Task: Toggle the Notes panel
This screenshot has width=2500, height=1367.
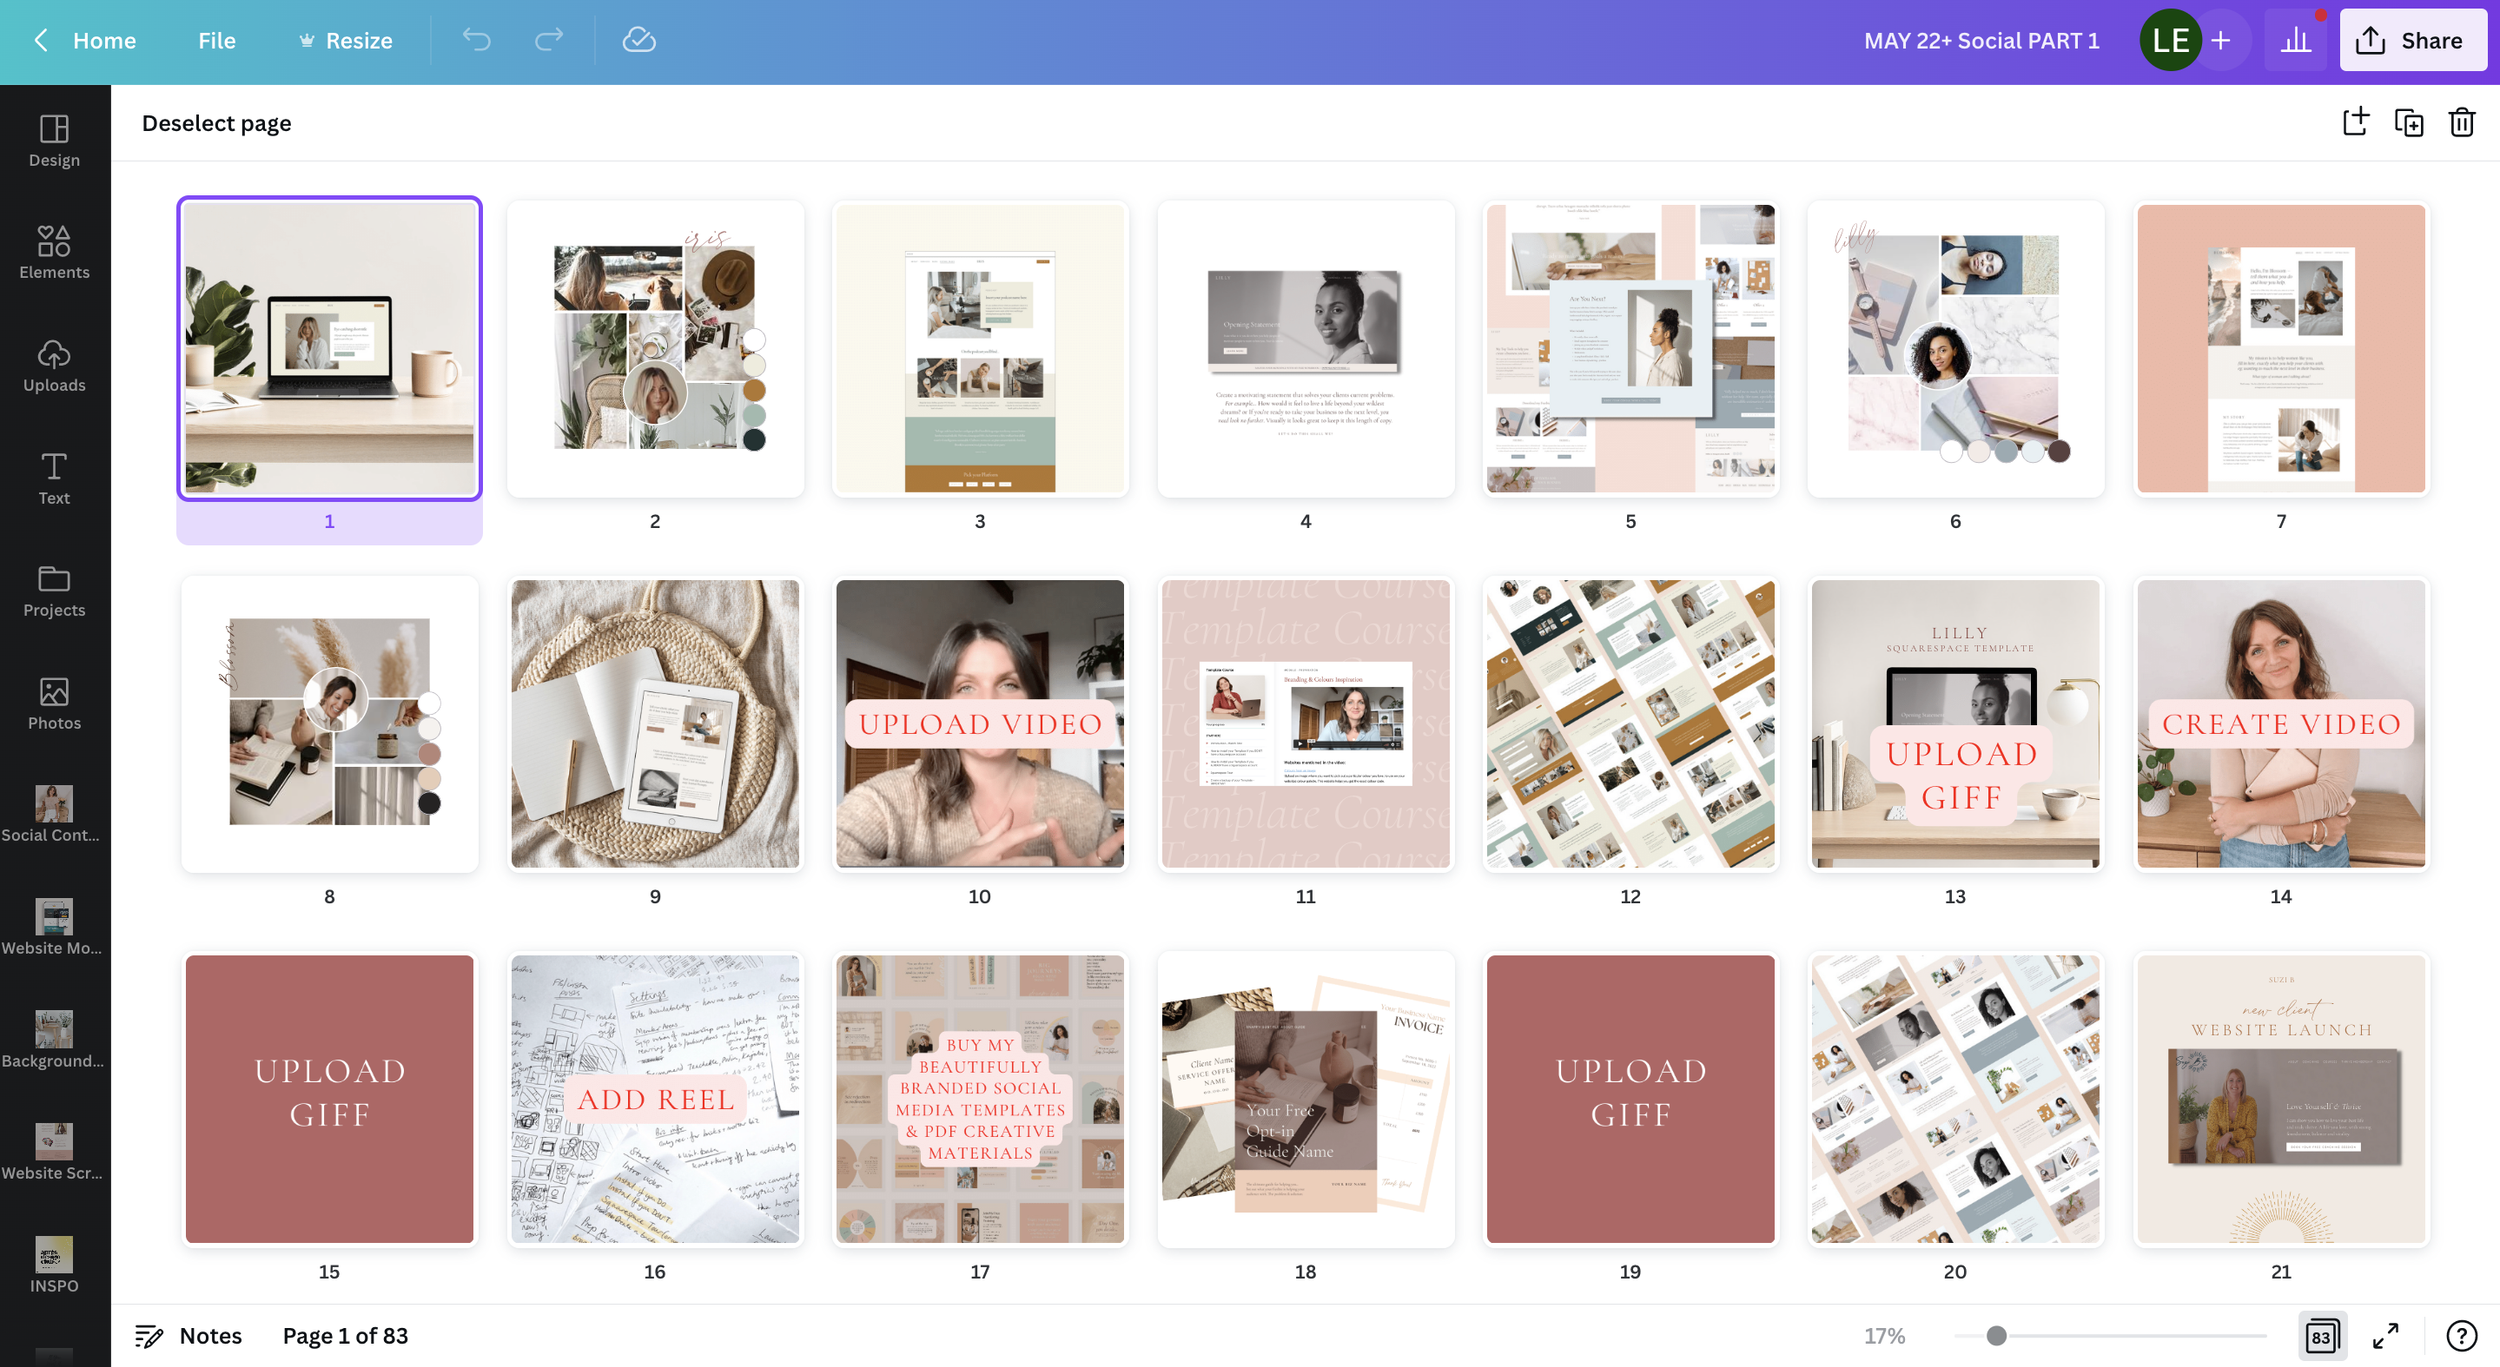Action: click(x=189, y=1336)
